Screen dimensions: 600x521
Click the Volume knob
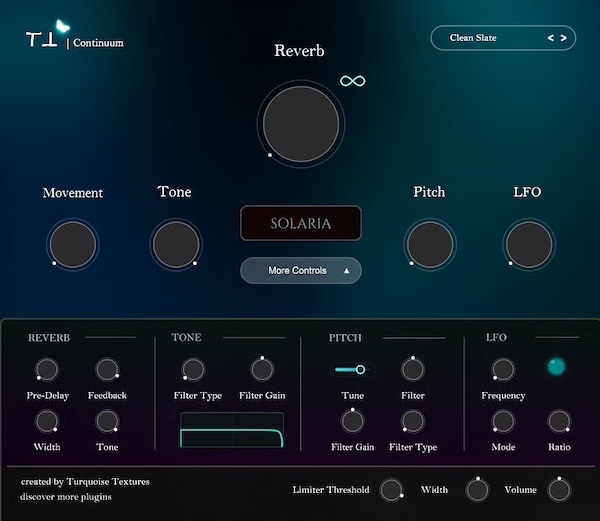(x=559, y=490)
